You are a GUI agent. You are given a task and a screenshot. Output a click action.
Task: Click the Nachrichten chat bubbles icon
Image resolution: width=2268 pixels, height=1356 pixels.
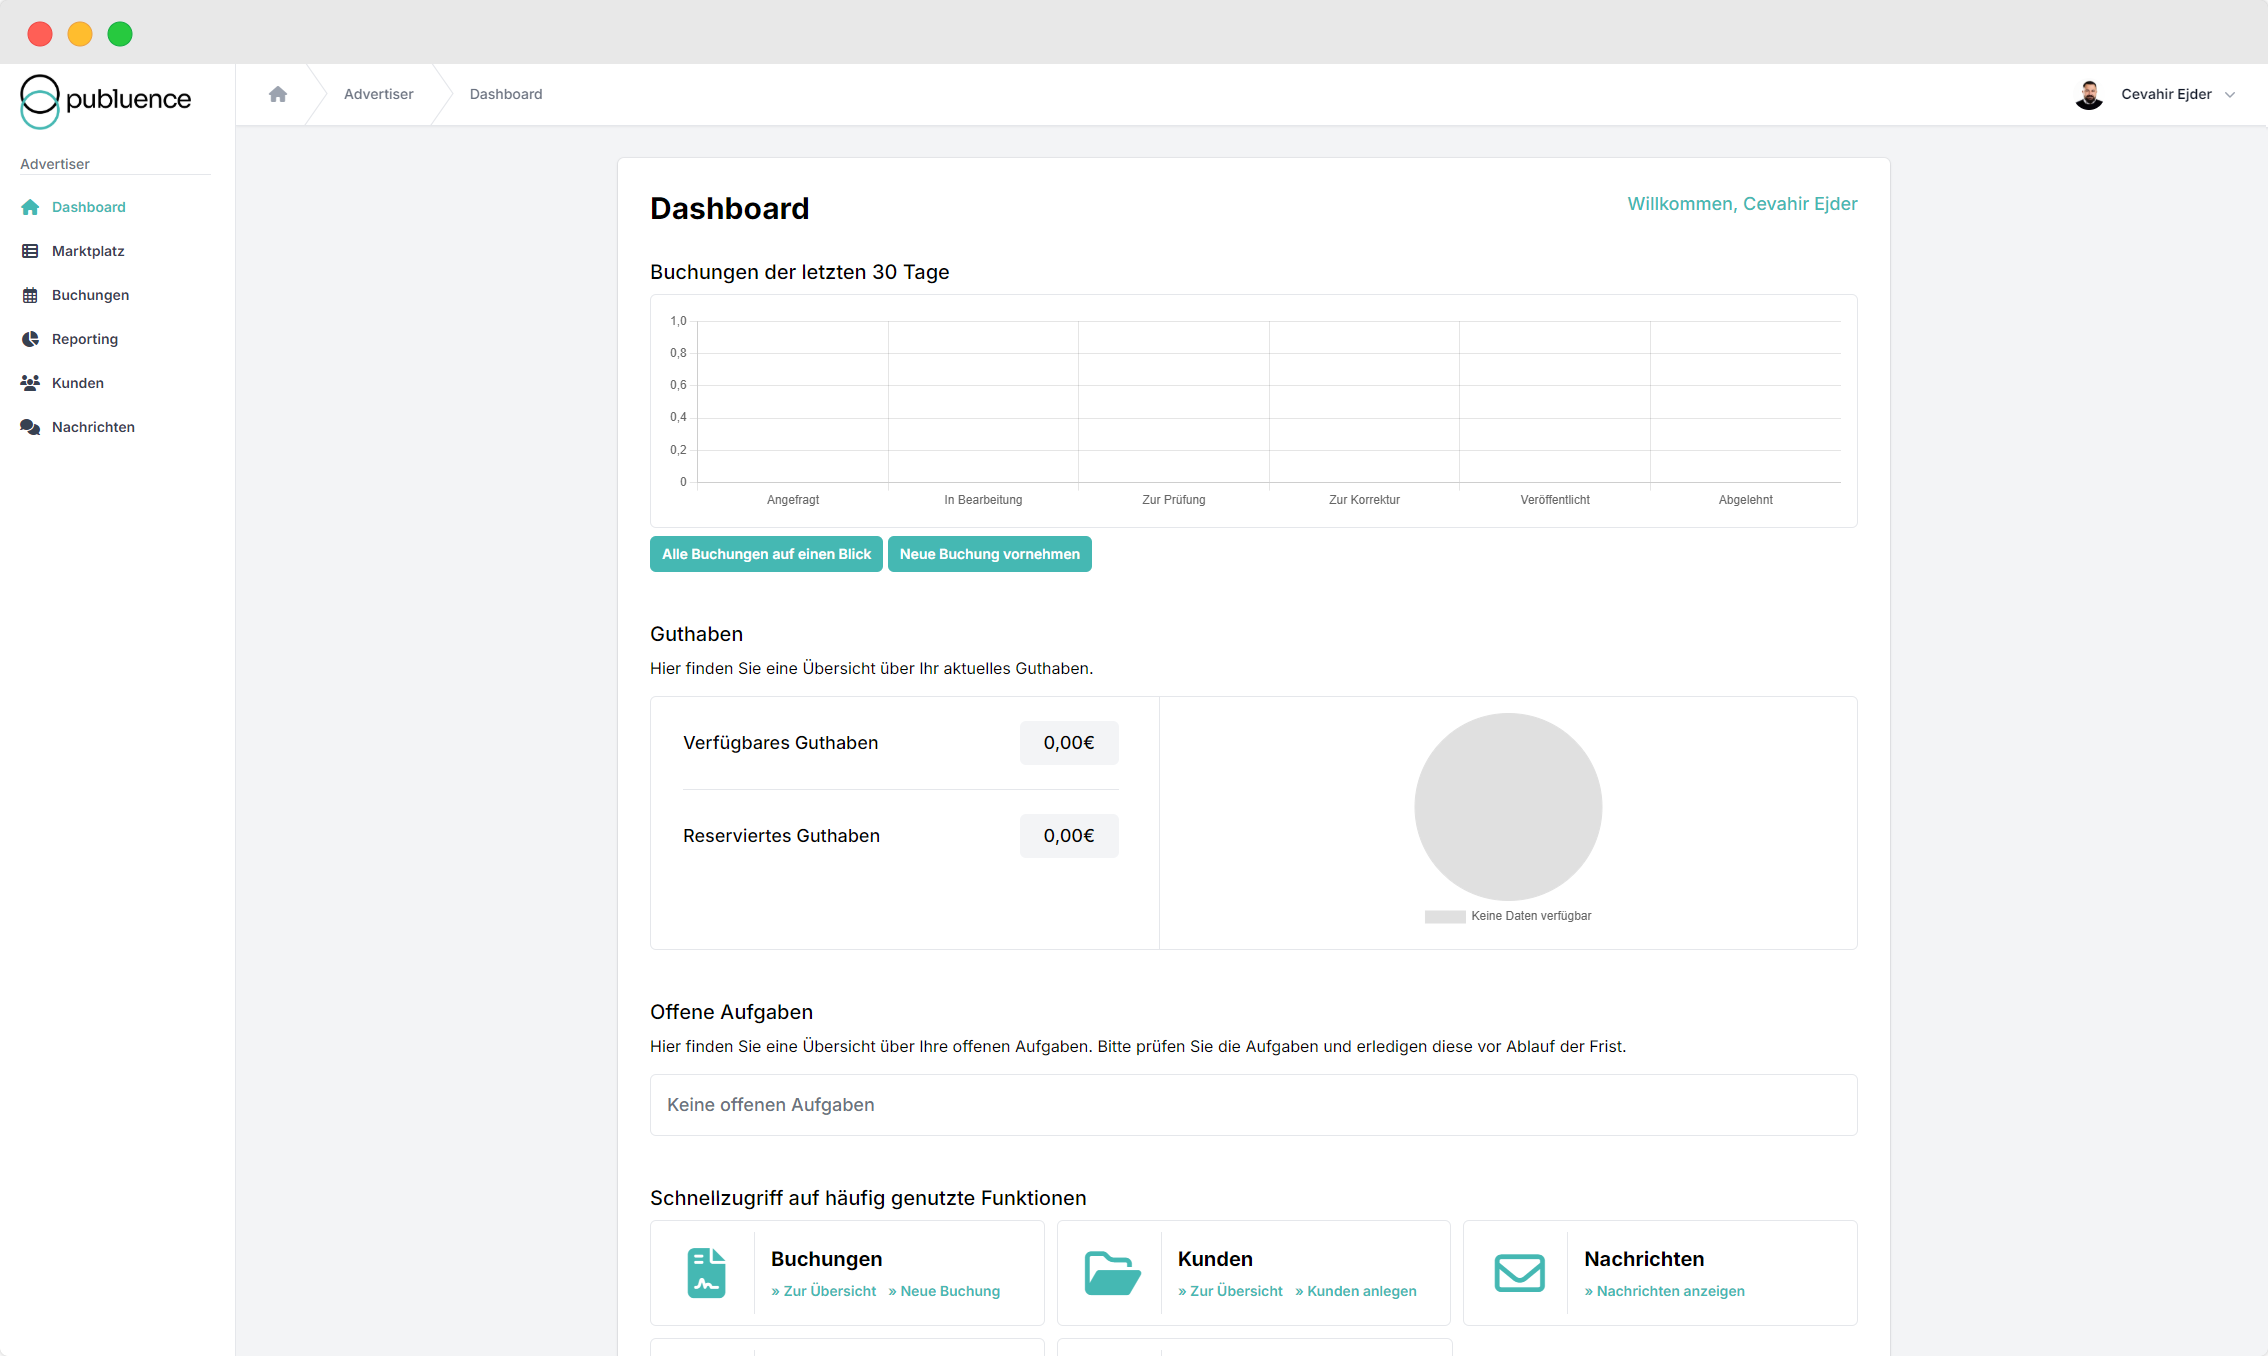(30, 427)
